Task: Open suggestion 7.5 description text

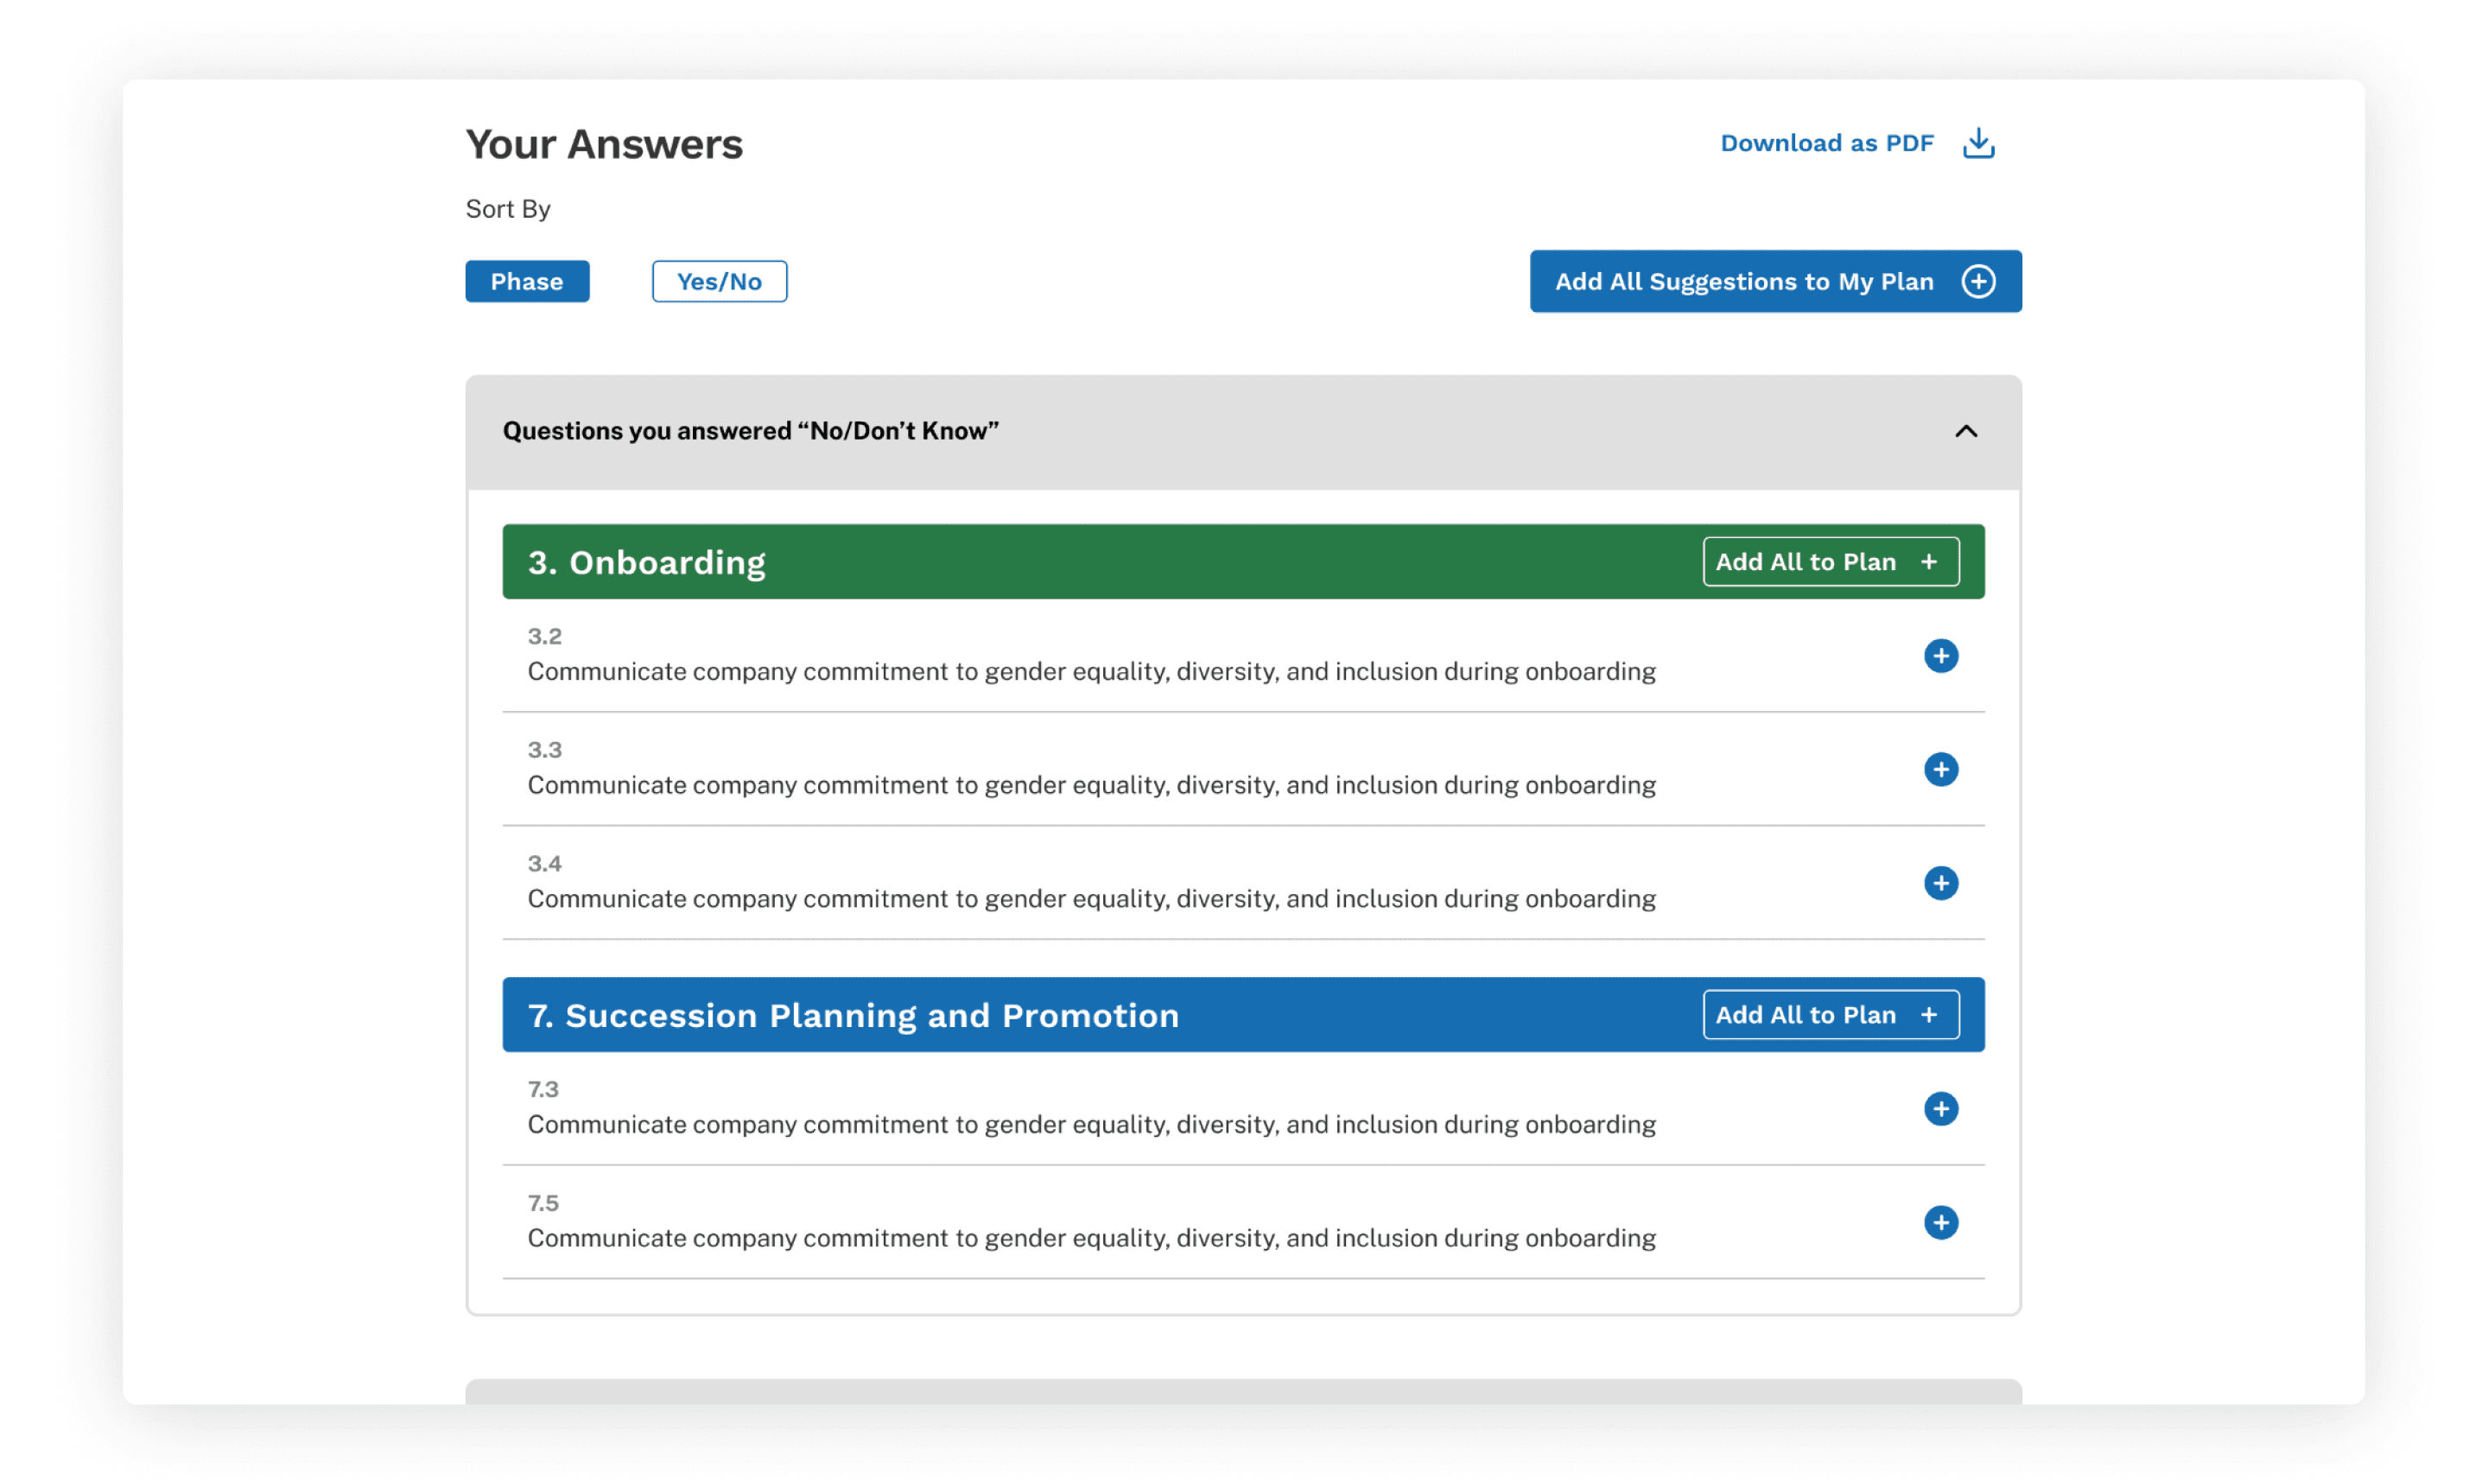Action: pos(1091,1238)
